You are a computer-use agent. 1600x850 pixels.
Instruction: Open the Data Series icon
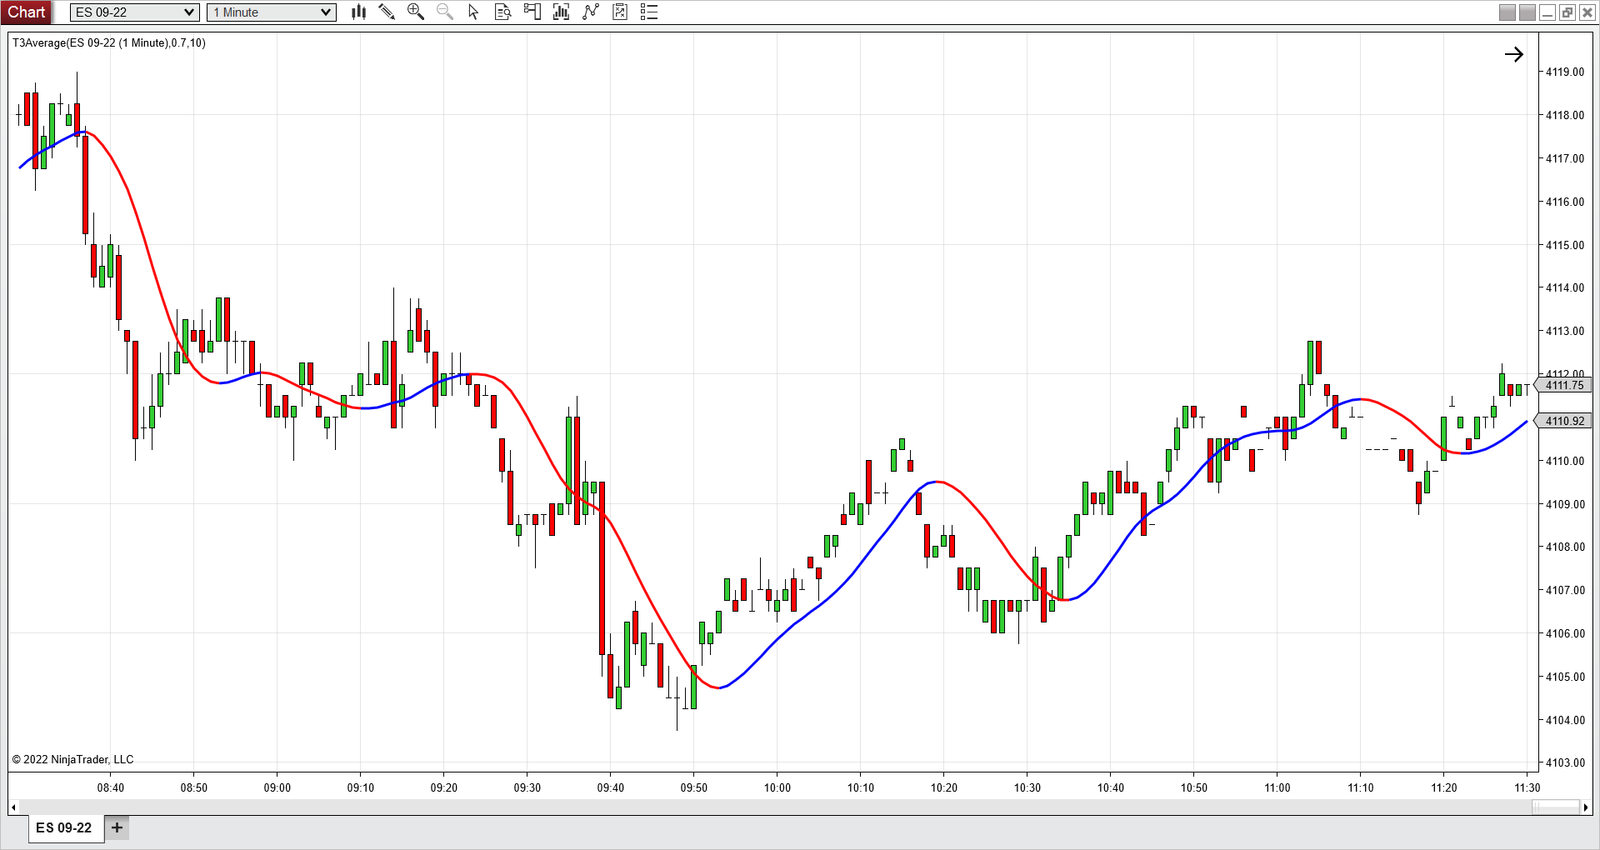tap(561, 12)
